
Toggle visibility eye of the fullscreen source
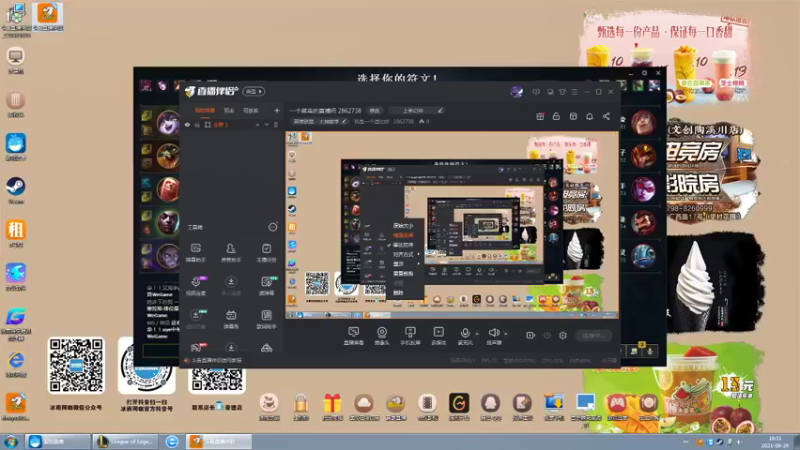click(187, 124)
